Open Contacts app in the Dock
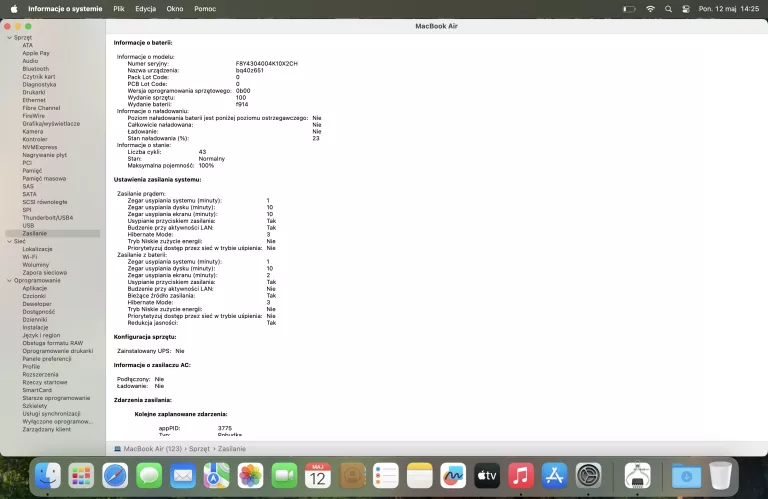This screenshot has height=499, width=768. [x=352, y=475]
